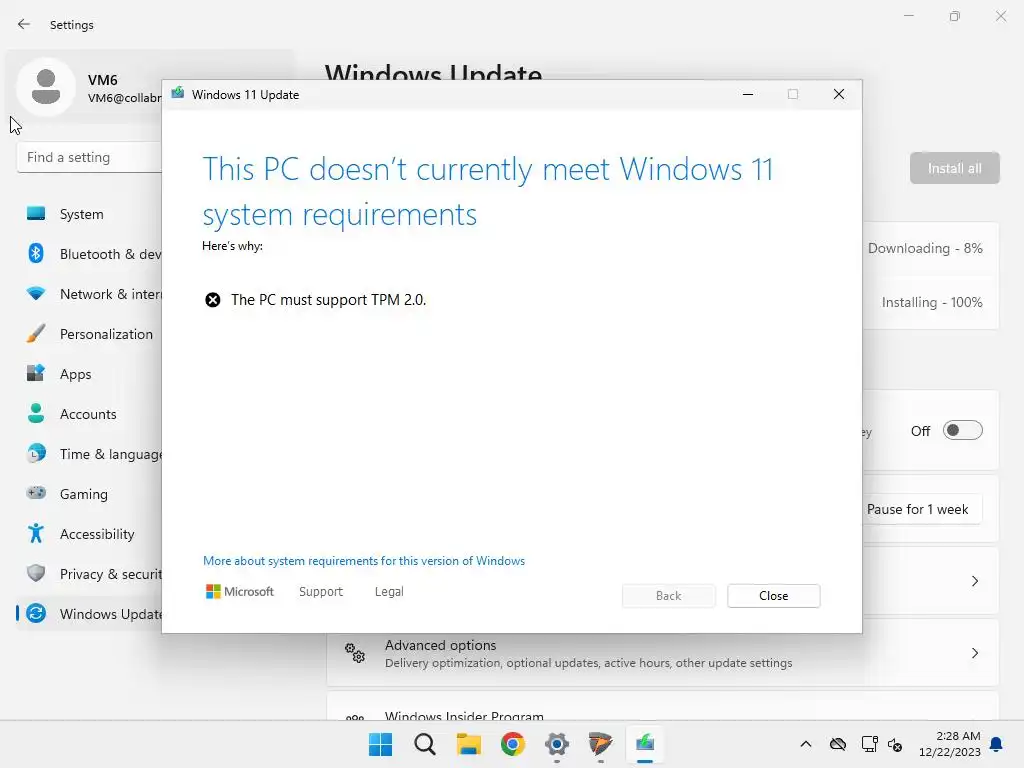Close the Windows 11 Update dialog with X
This screenshot has width=1024, height=768.
click(x=839, y=94)
